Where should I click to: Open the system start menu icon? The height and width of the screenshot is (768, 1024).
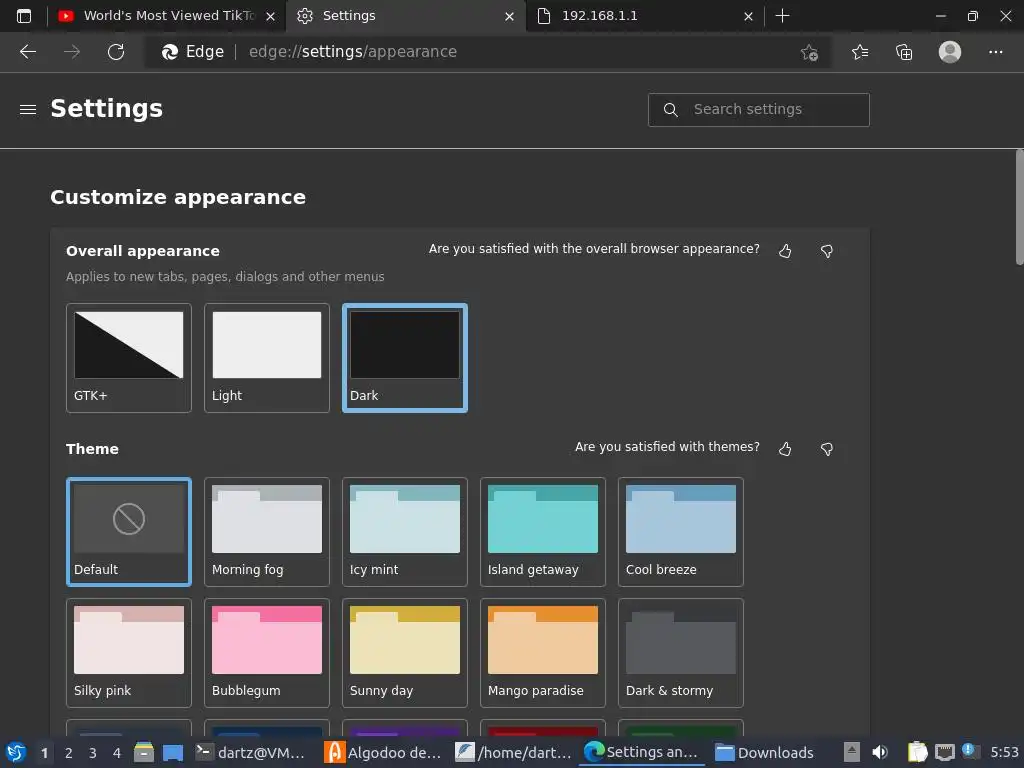pos(16,752)
